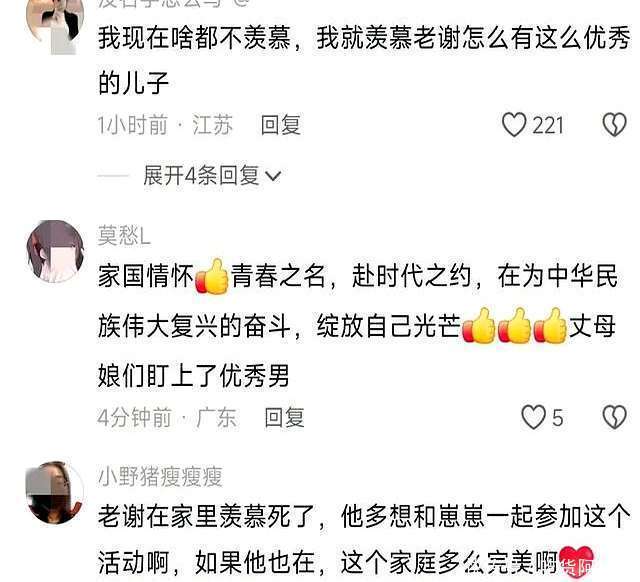Open the top commenter's avatar
This screenshot has width=640, height=582.
(56, 24)
